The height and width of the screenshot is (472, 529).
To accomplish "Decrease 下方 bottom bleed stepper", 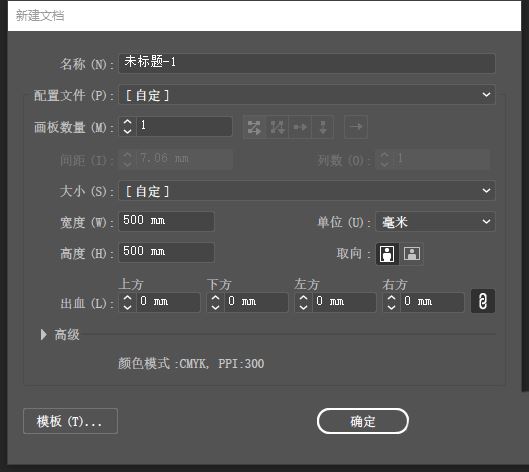I will click(x=215, y=307).
